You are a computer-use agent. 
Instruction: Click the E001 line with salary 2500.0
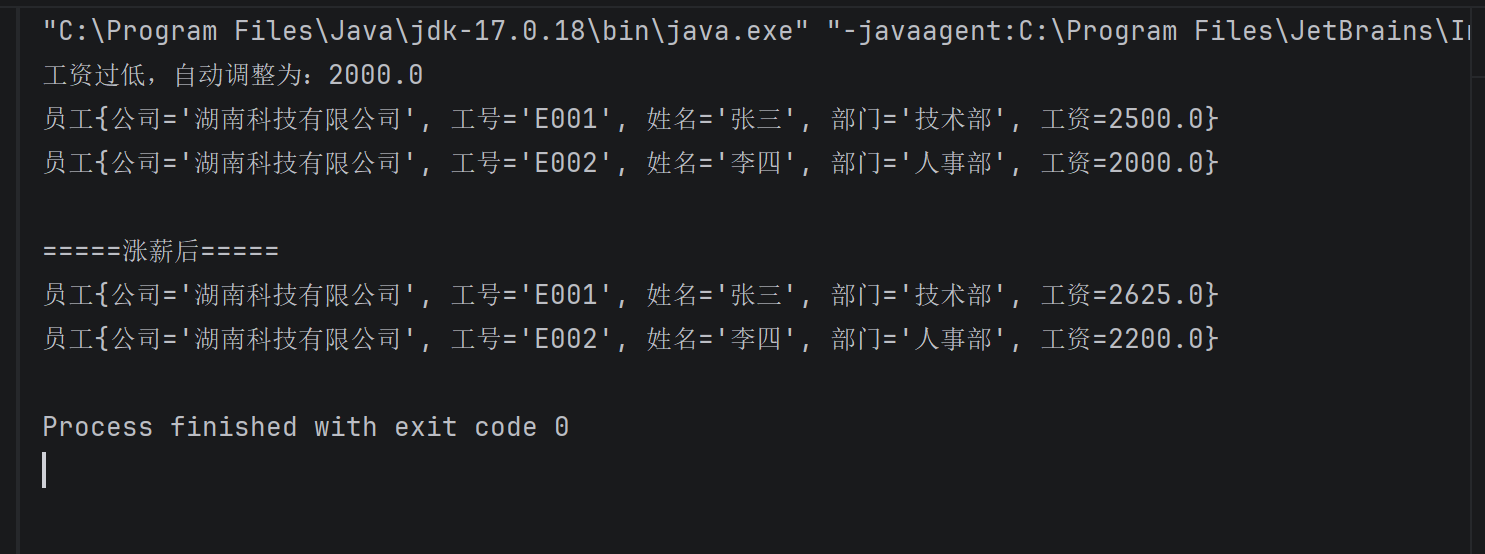tap(630, 119)
